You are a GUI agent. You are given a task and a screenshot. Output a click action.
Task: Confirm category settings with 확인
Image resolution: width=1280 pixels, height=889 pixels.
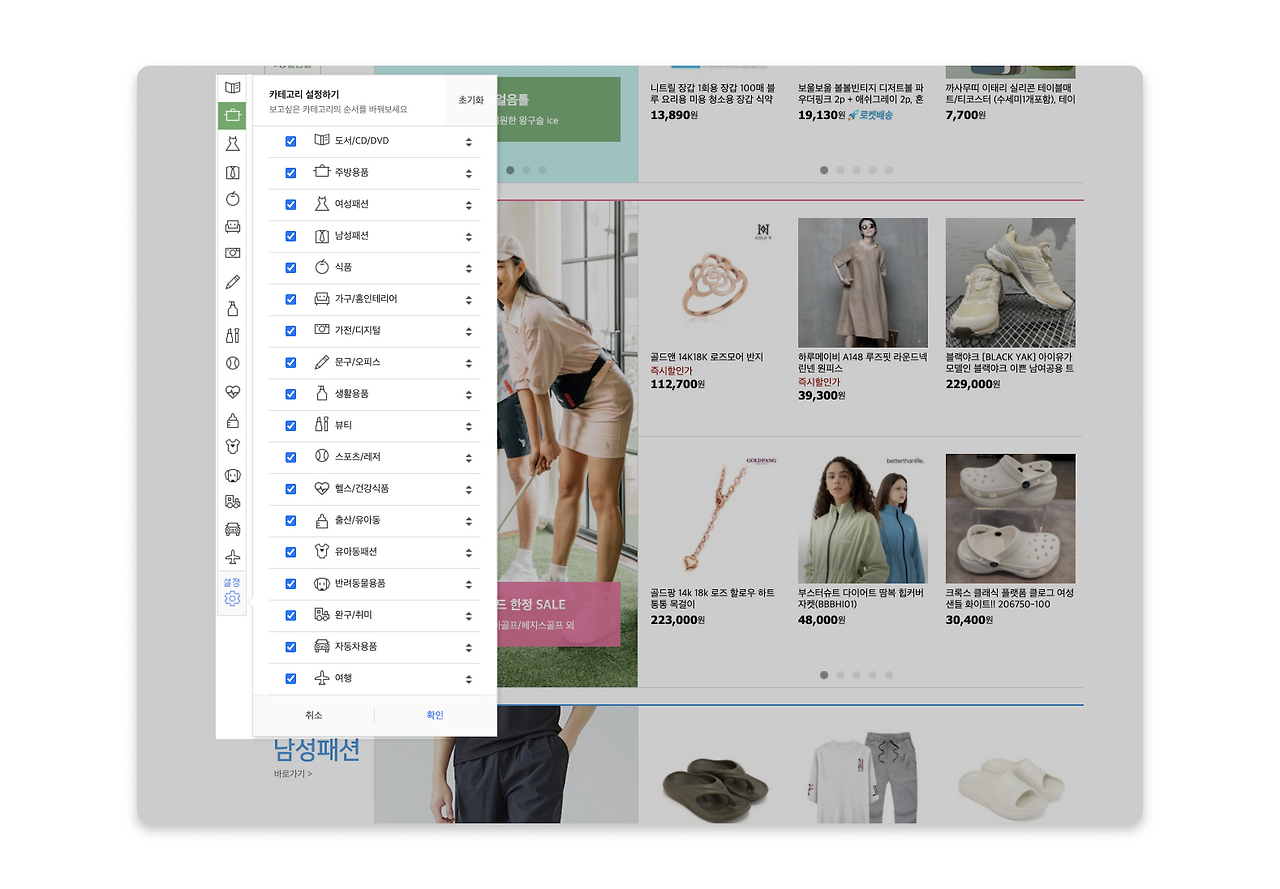pos(435,715)
